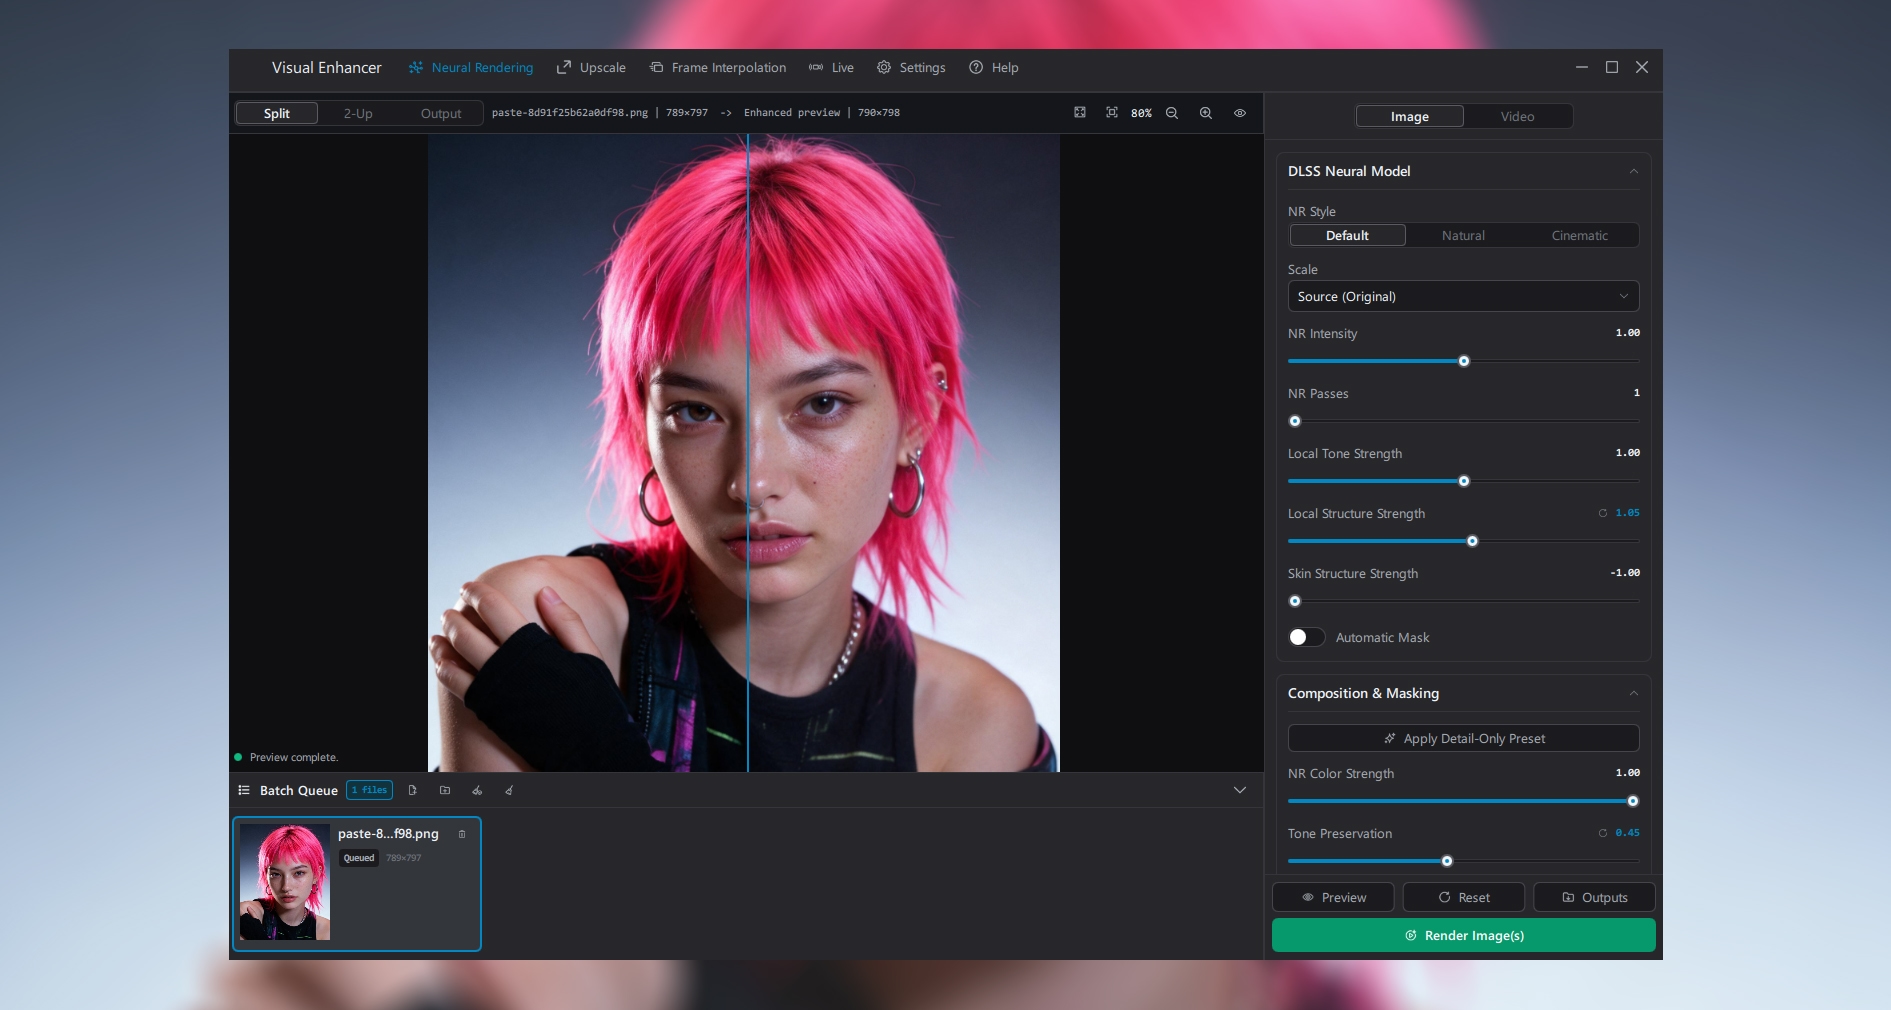Select the Natural NR Style
The height and width of the screenshot is (1010, 1891).
click(1463, 235)
